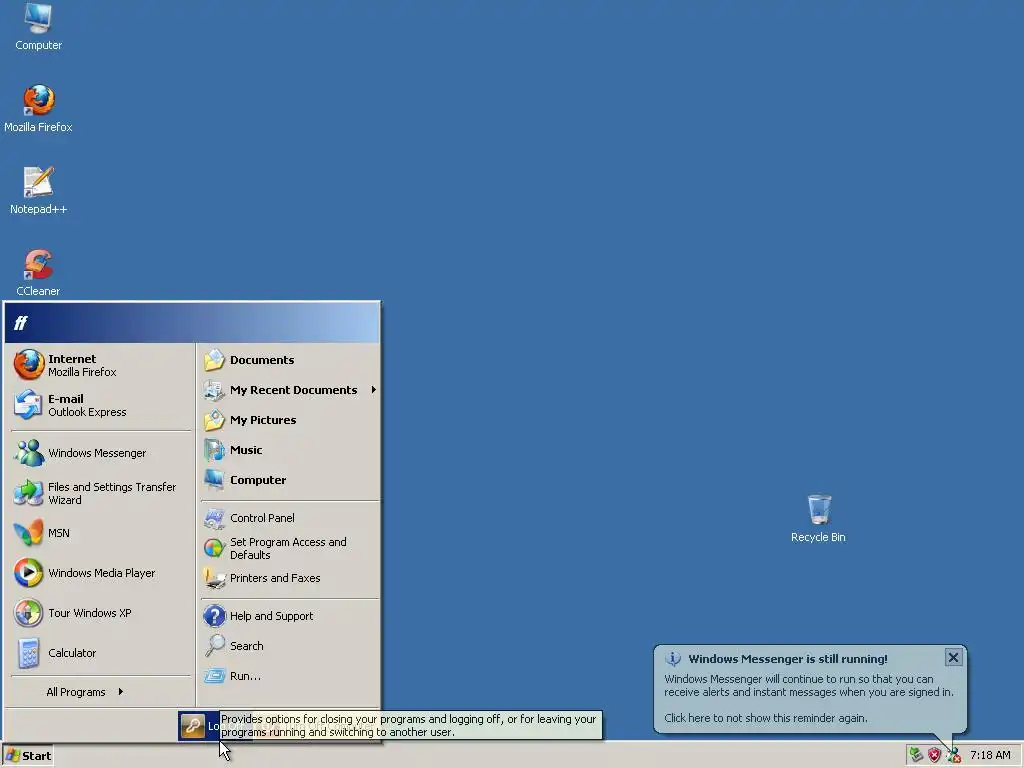1024x768 pixels.
Task: Open Music folder in Start menu
Action: (x=289, y=450)
